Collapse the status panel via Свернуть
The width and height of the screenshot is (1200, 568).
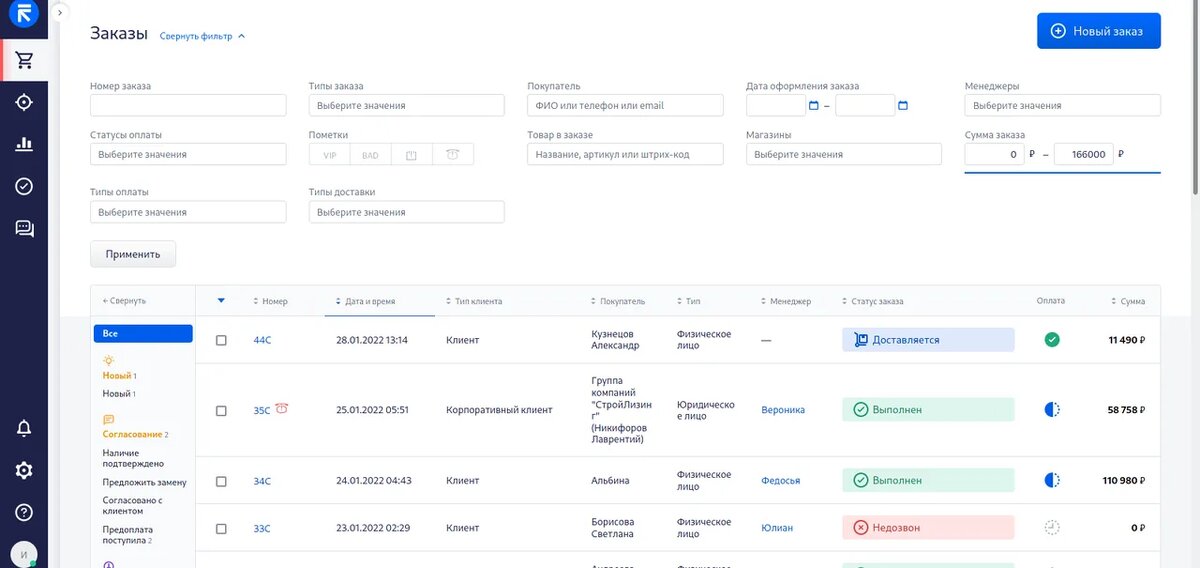pos(124,301)
